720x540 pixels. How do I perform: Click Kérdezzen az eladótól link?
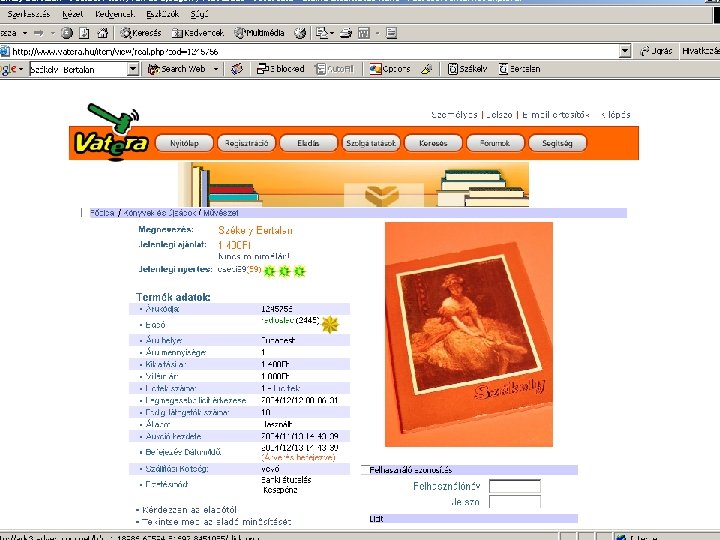click(x=190, y=510)
